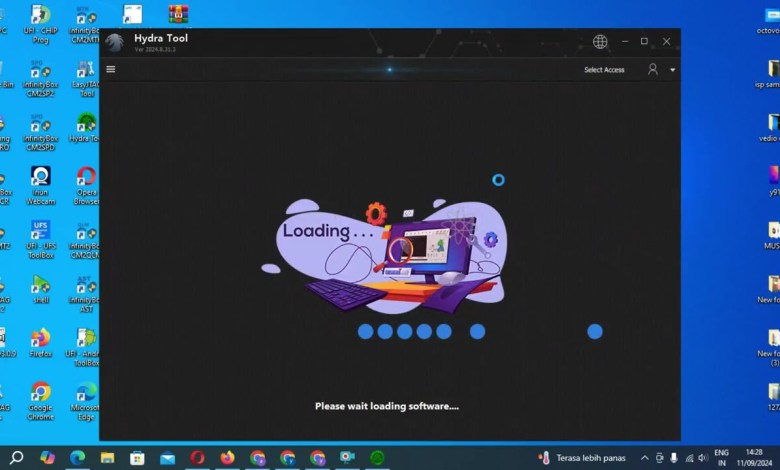The height and width of the screenshot is (470, 780).
Task: Select the Iriun Webcam desktop icon
Action: (x=41, y=186)
